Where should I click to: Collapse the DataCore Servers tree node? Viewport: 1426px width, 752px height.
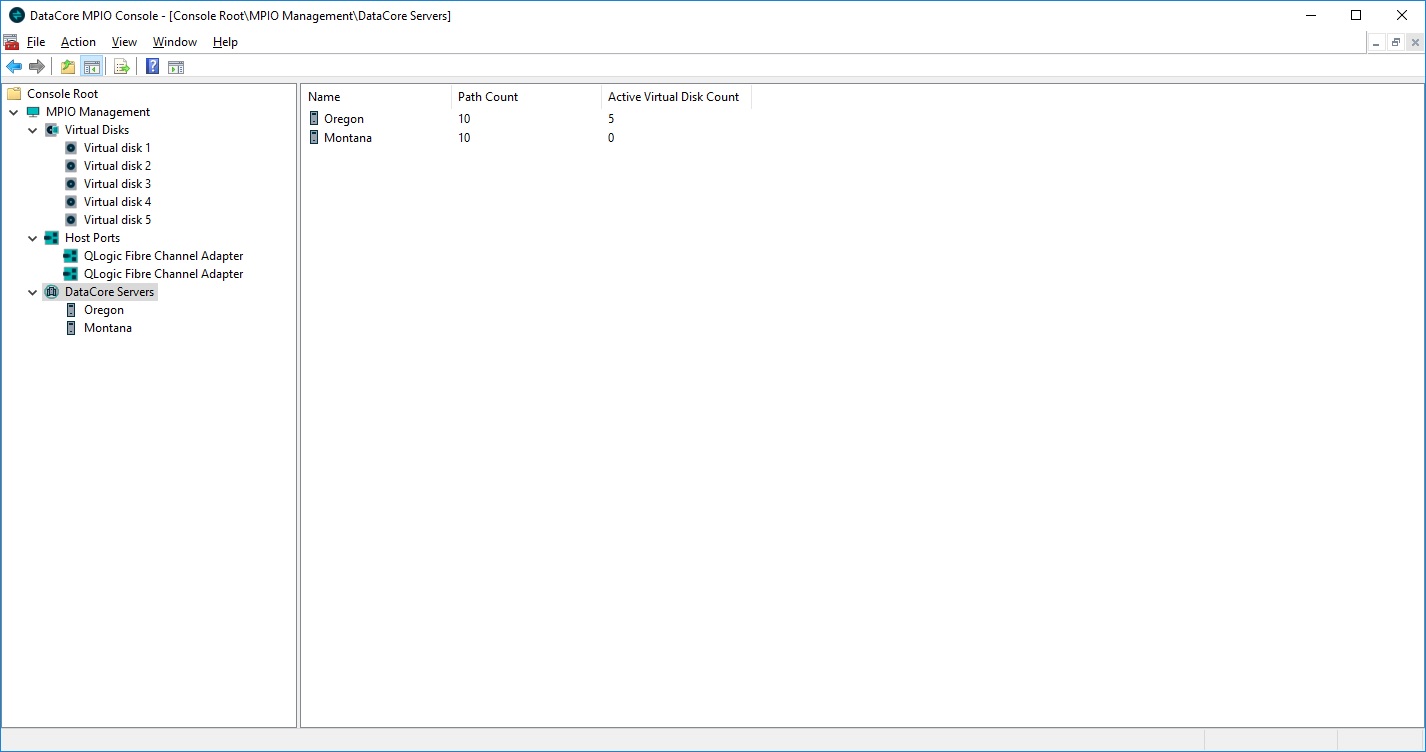33,292
